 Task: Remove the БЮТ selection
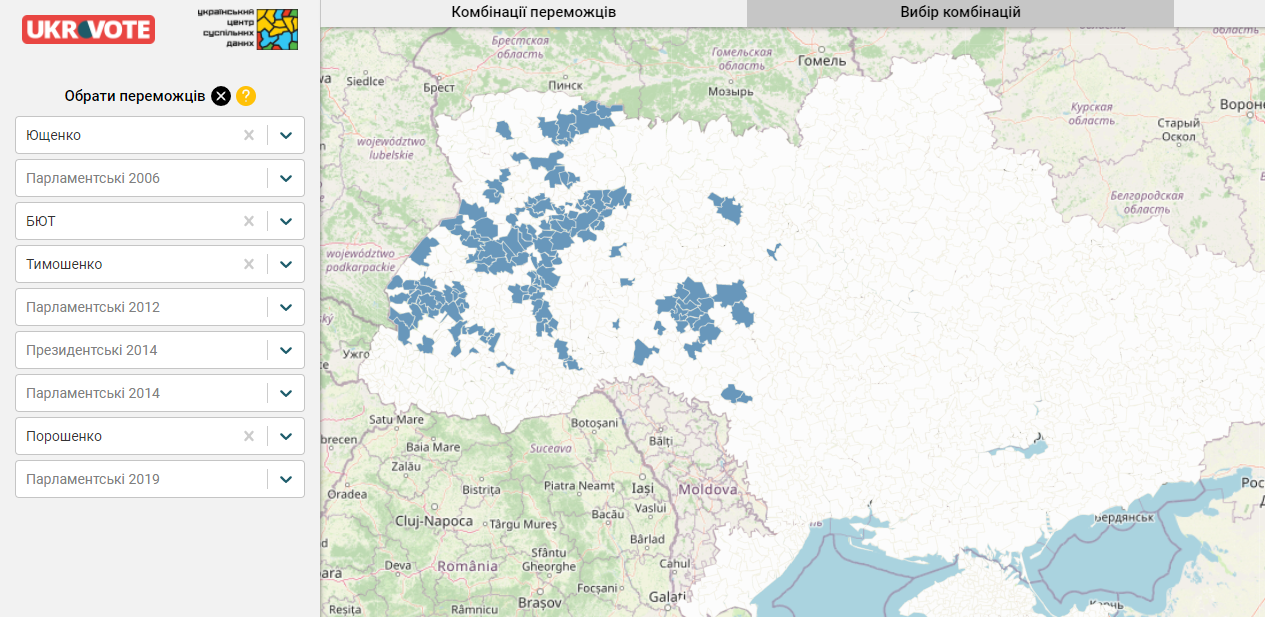click(x=249, y=221)
